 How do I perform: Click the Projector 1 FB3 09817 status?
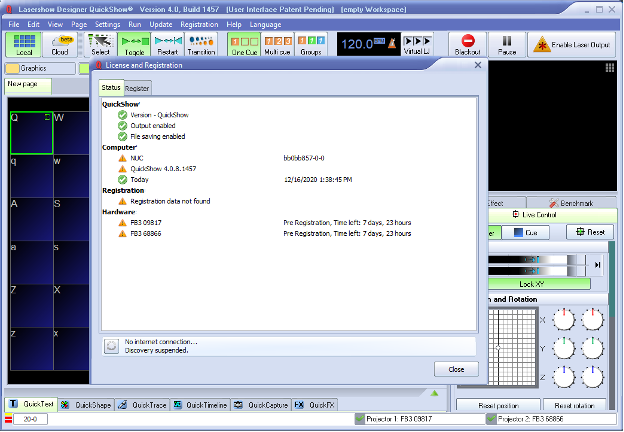pyautogui.click(x=420, y=419)
